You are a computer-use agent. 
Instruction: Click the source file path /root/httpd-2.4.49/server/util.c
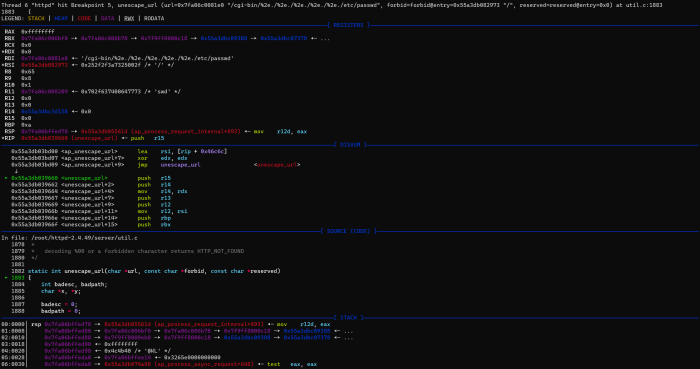[x=85, y=238]
